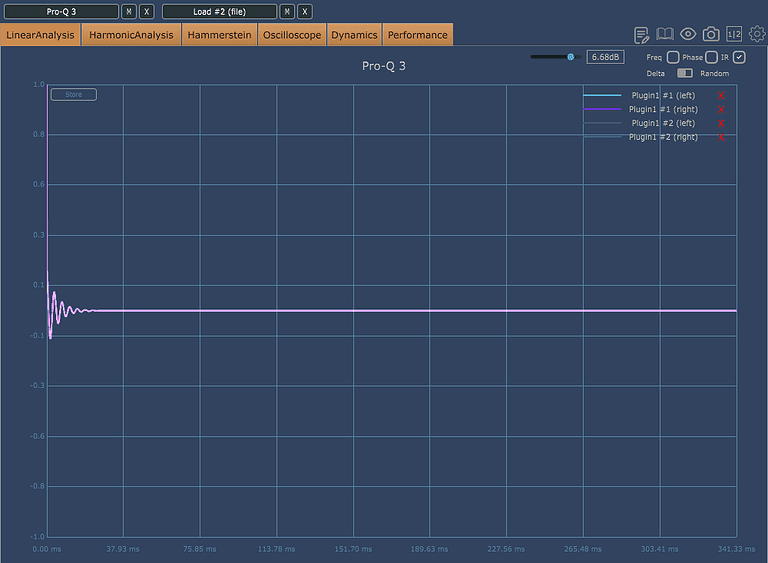Click the eye visibility icon
Viewport: 768px width, 563px height.
688,35
